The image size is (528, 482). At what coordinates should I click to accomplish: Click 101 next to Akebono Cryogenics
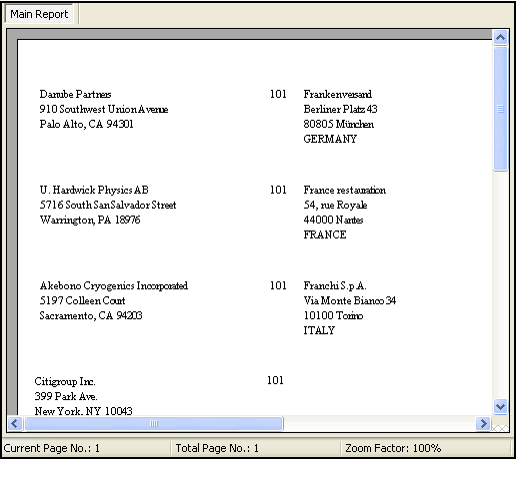[x=278, y=286]
